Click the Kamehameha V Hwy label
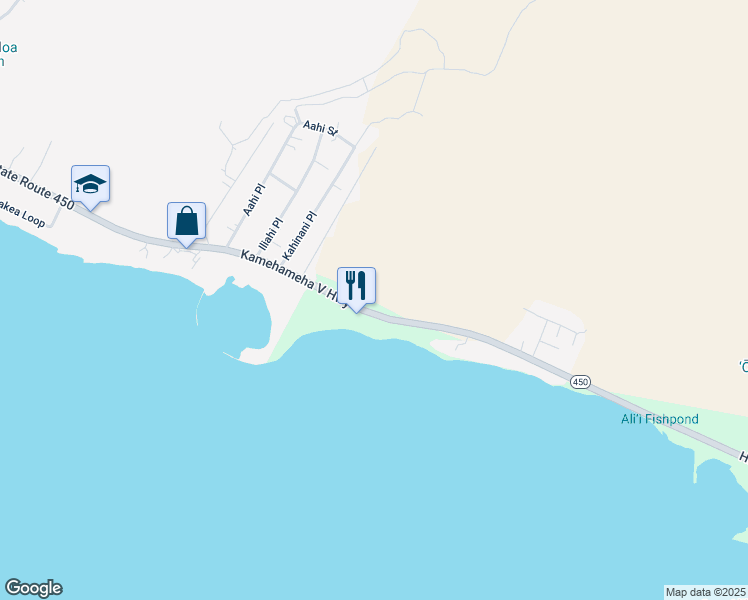The height and width of the screenshot is (600, 748). 293,275
